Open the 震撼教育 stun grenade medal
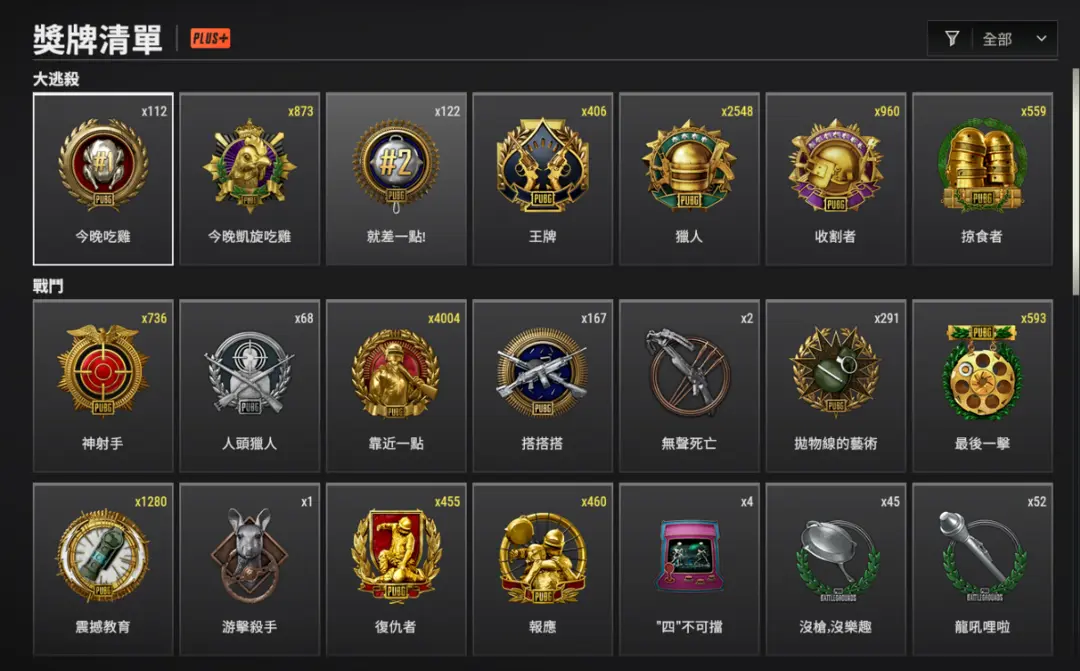1080x671 pixels. click(103, 569)
